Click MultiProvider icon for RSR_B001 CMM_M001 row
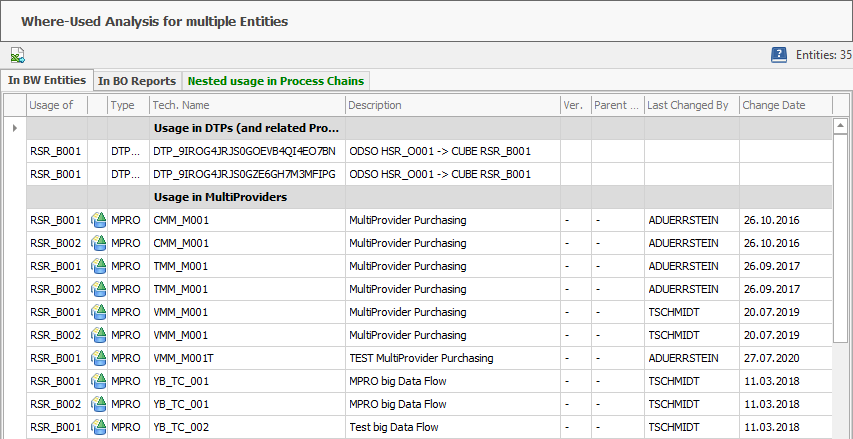Image resolution: width=853 pixels, height=439 pixels. (x=99, y=220)
